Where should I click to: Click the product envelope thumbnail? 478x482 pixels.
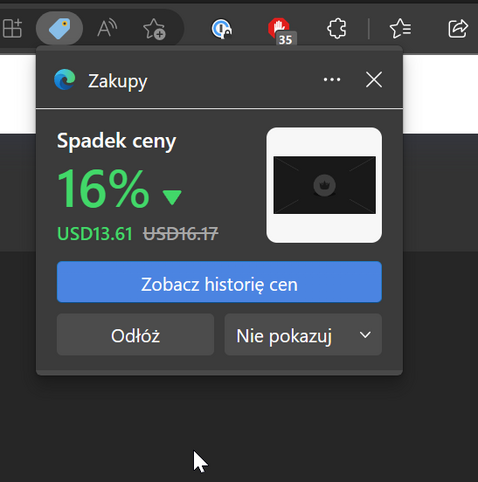(x=324, y=185)
